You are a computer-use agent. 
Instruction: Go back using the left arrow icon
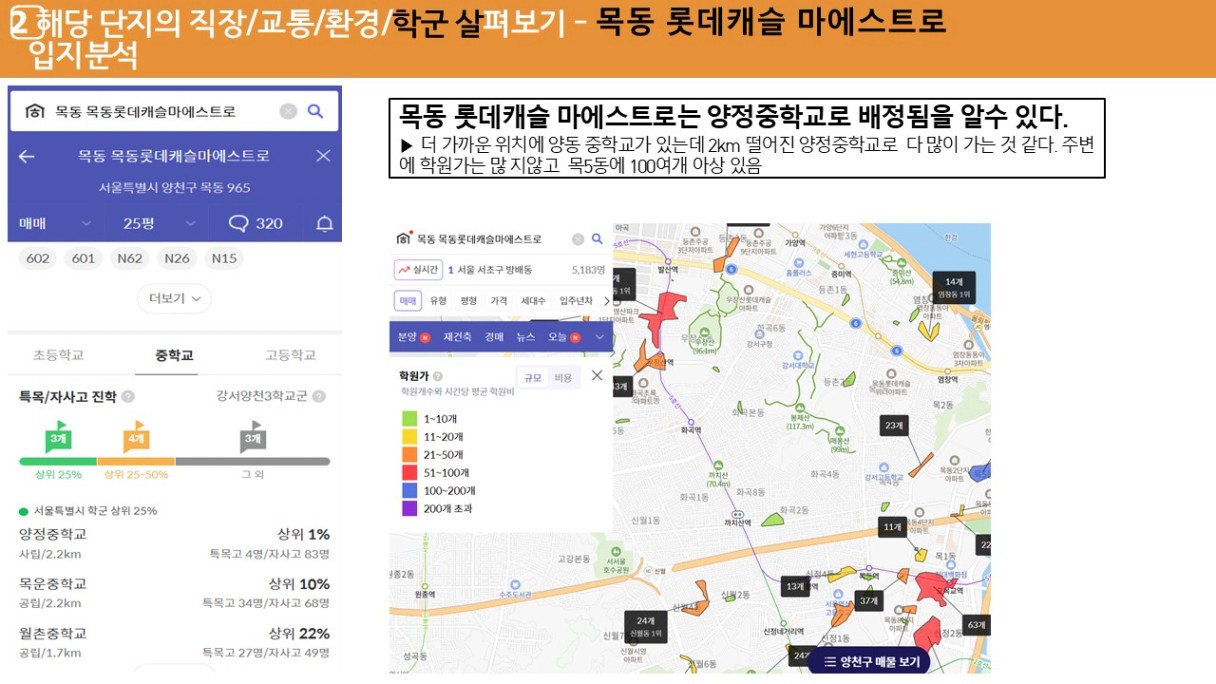pyautogui.click(x=26, y=156)
